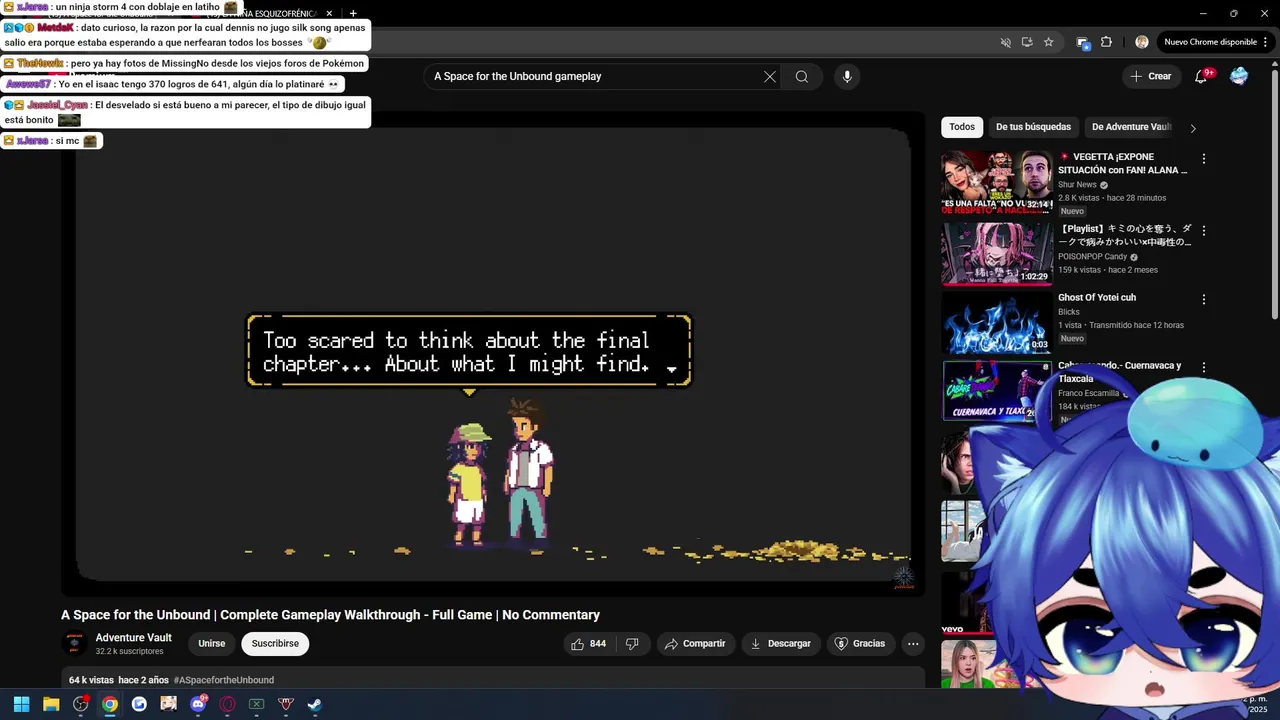Click the Chrome icon in the taskbar
Image resolution: width=1280 pixels, height=720 pixels.
[x=110, y=704]
